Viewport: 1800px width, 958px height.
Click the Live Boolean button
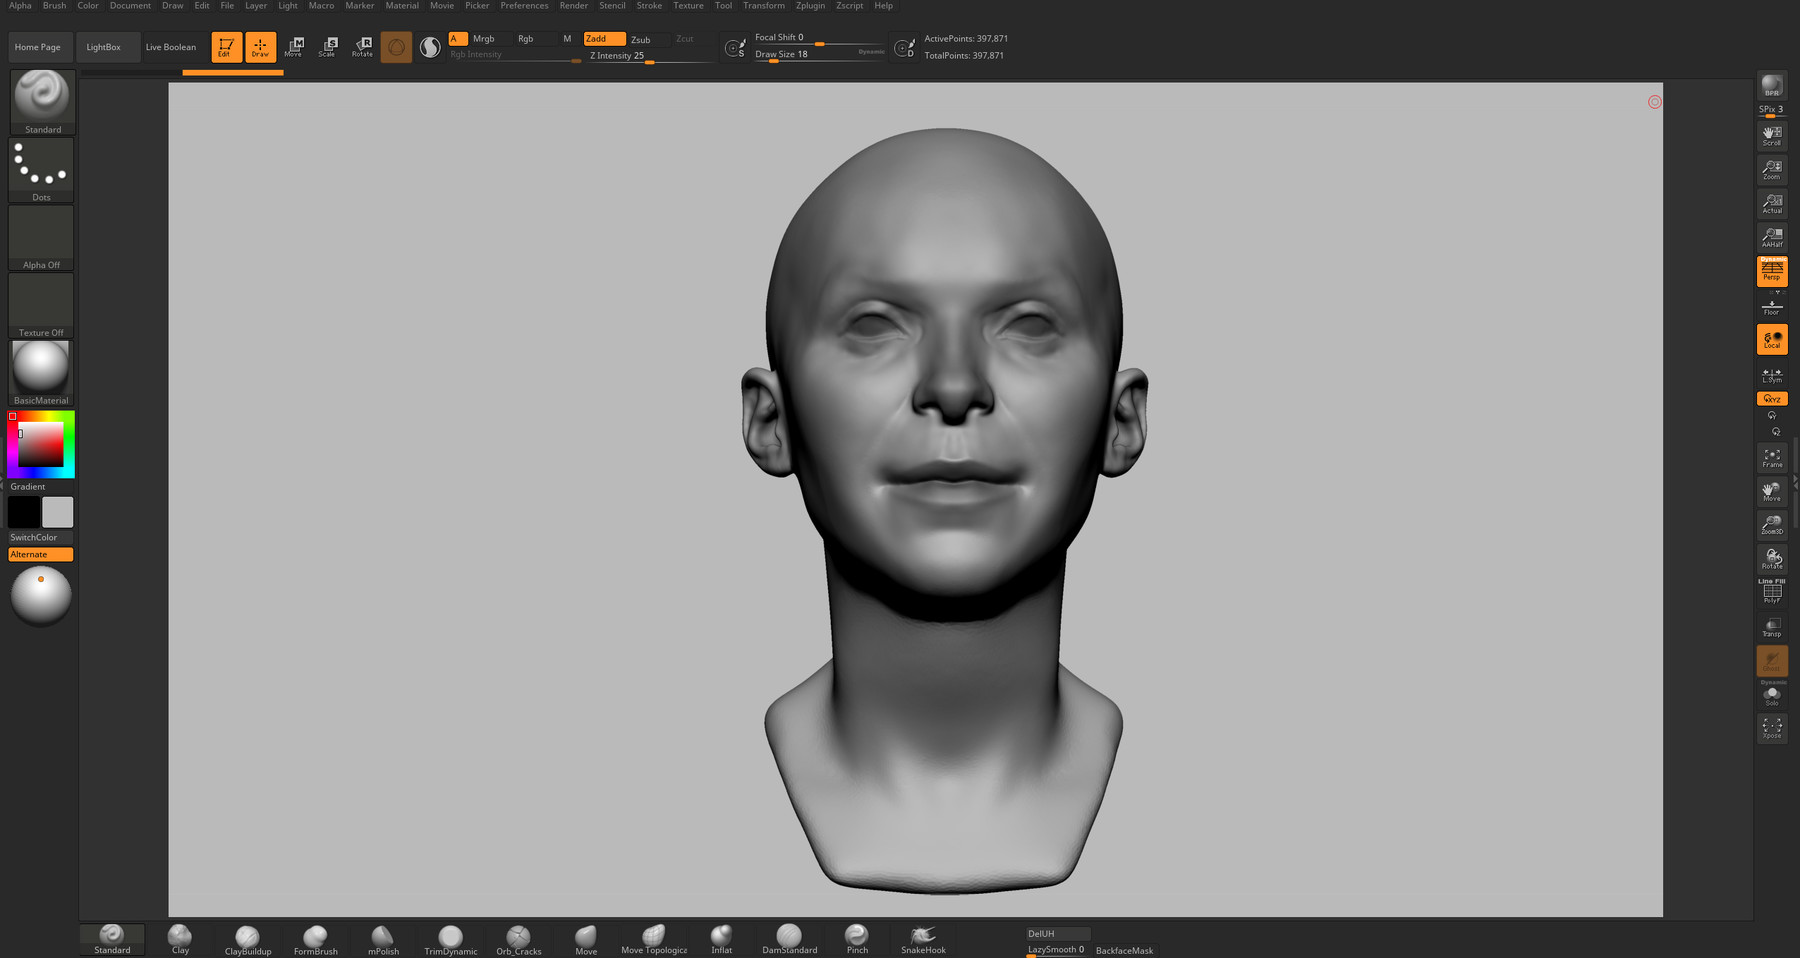(x=171, y=46)
